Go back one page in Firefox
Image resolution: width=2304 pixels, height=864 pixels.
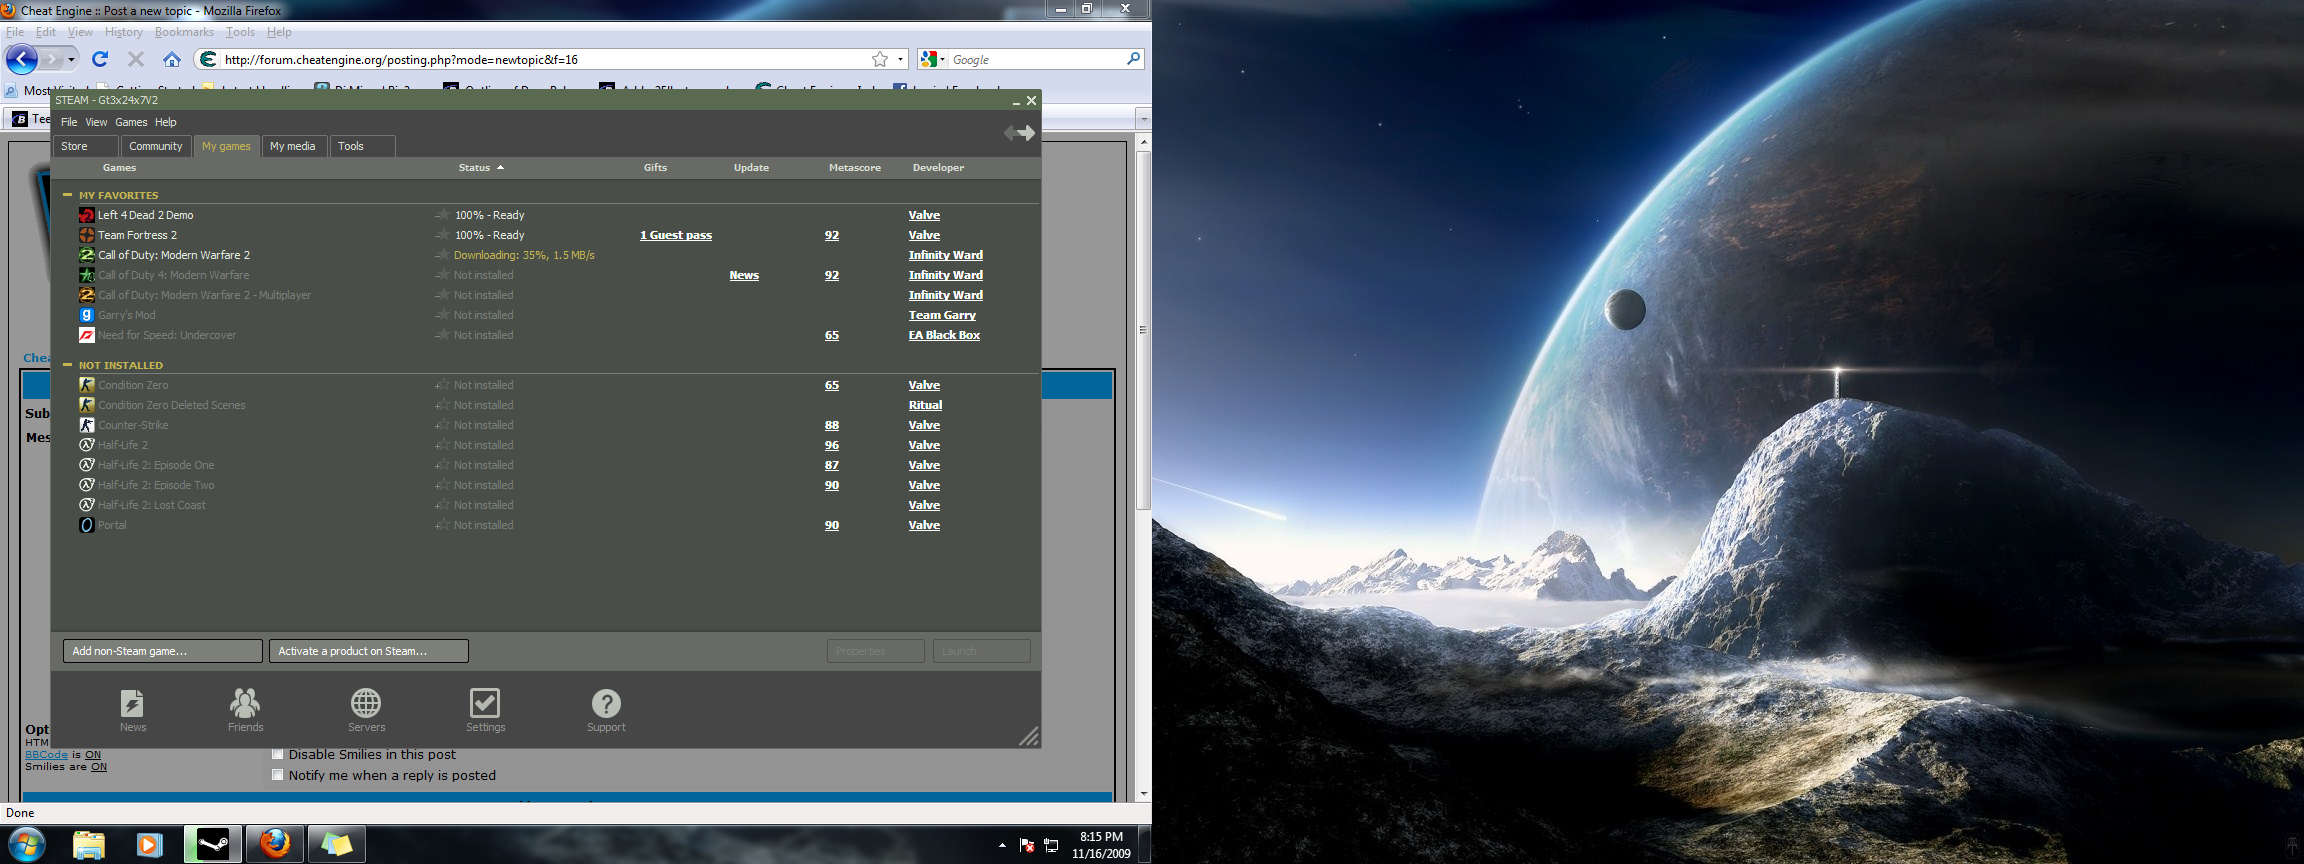pyautogui.click(x=22, y=59)
